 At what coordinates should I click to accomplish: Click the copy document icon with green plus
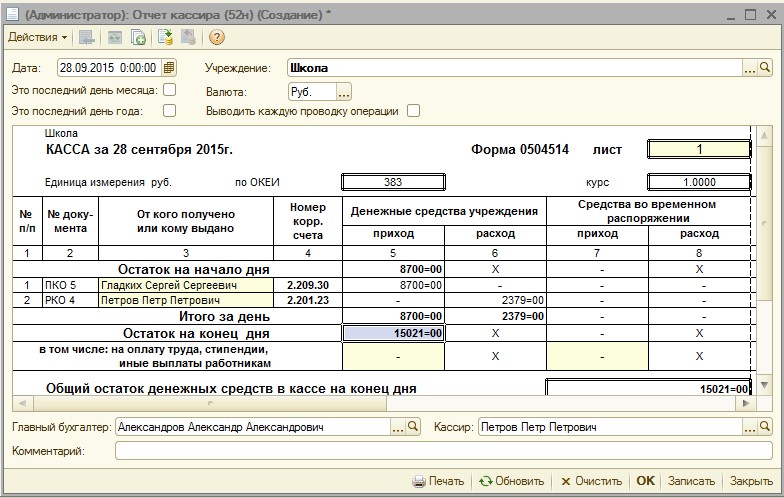click(139, 37)
